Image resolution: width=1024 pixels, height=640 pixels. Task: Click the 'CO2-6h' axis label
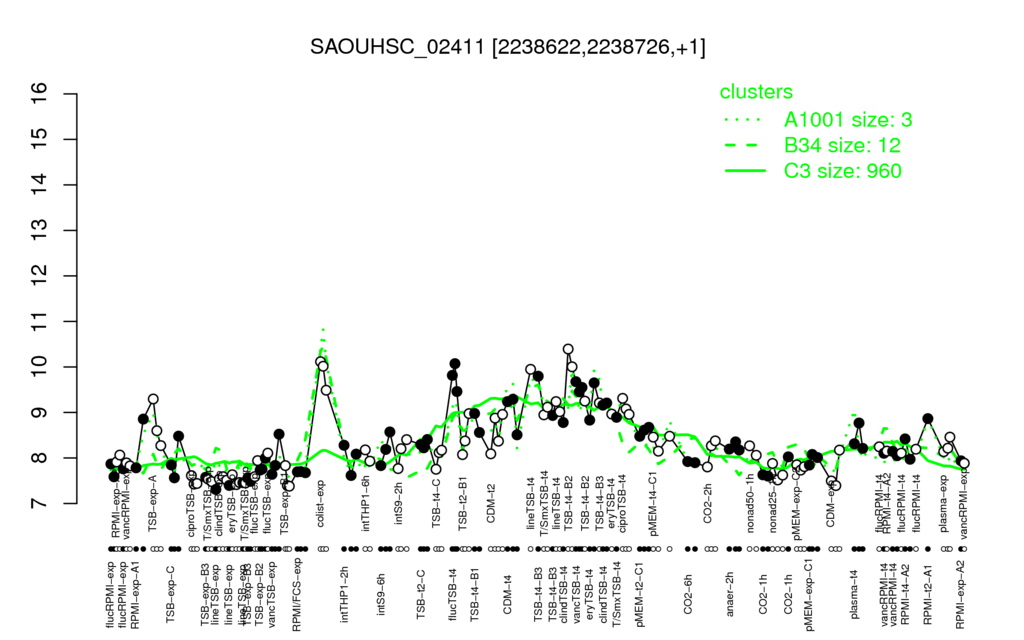(688, 593)
